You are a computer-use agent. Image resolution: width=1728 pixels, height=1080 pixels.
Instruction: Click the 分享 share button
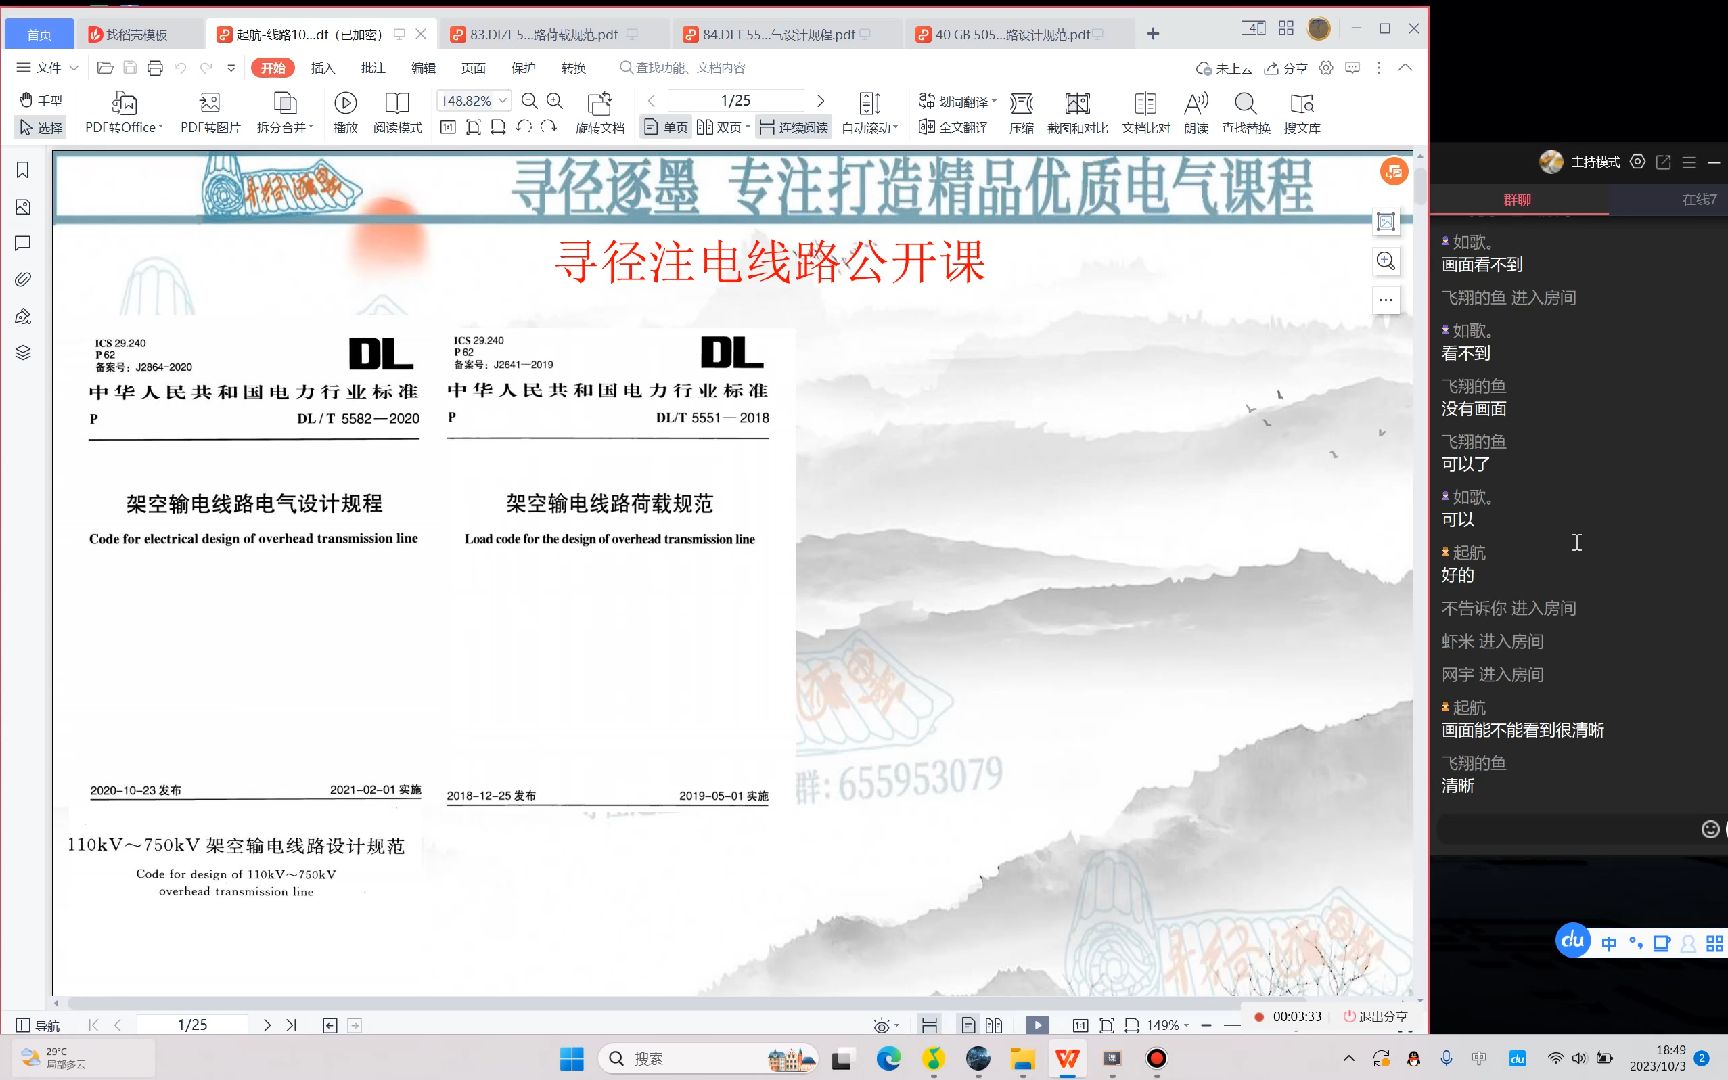tap(1286, 68)
